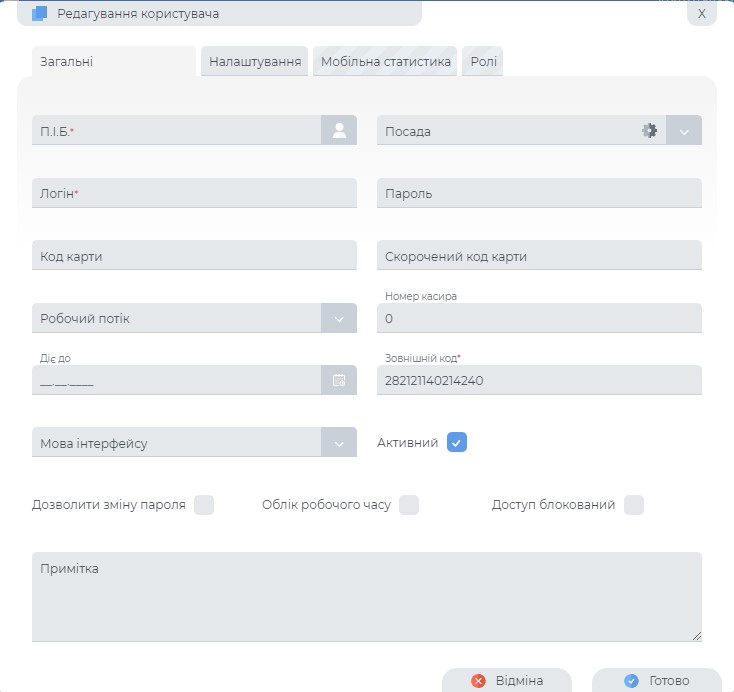The height and width of the screenshot is (692, 734).
Task: Open the Робочий потік dropdown
Action: [x=339, y=318]
